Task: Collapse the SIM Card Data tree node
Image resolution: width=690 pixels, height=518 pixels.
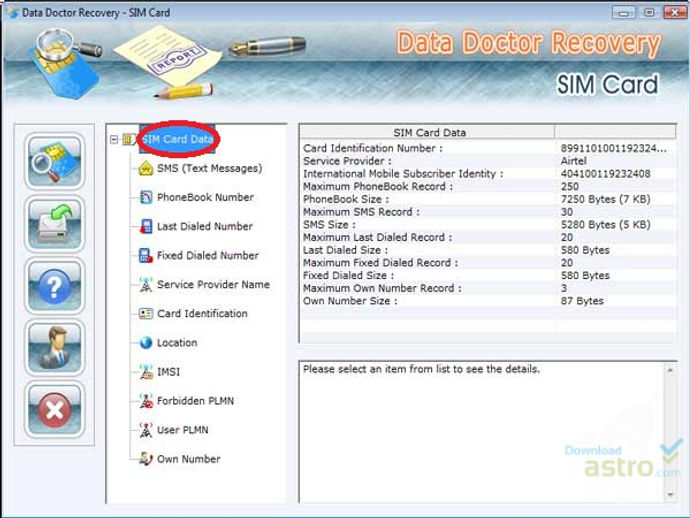Action: (x=114, y=140)
